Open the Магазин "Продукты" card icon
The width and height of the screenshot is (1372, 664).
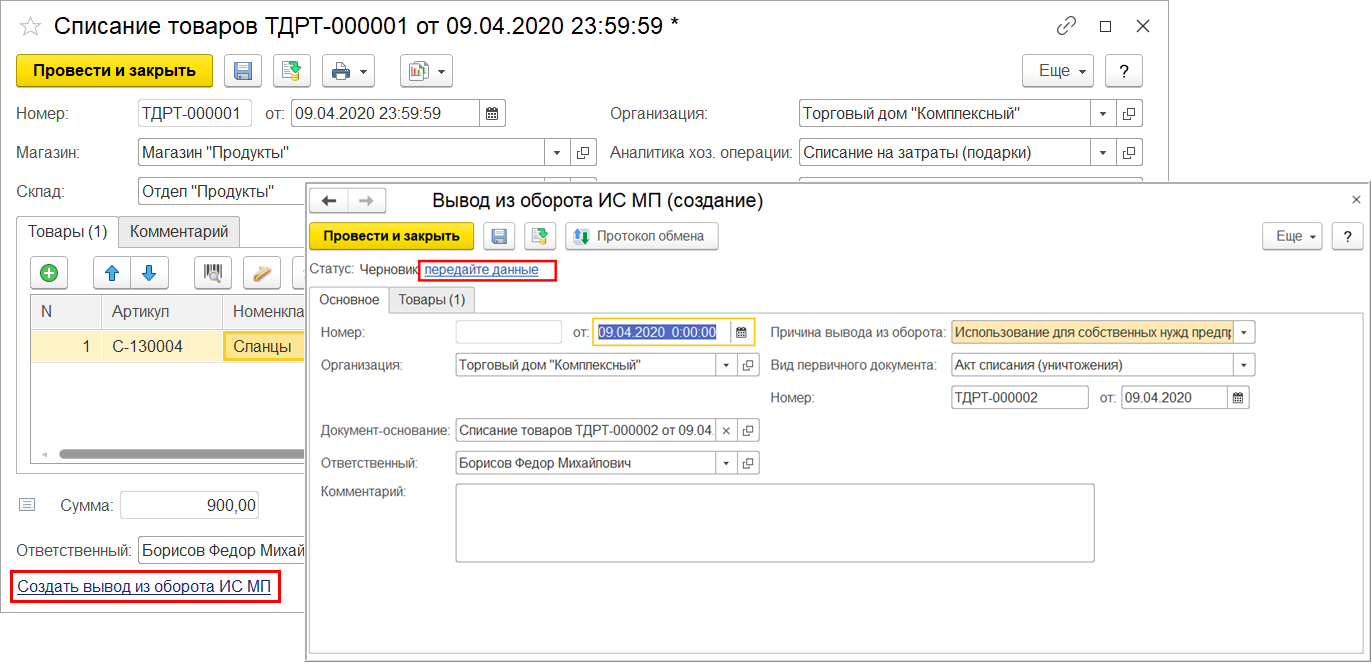pyautogui.click(x=583, y=153)
